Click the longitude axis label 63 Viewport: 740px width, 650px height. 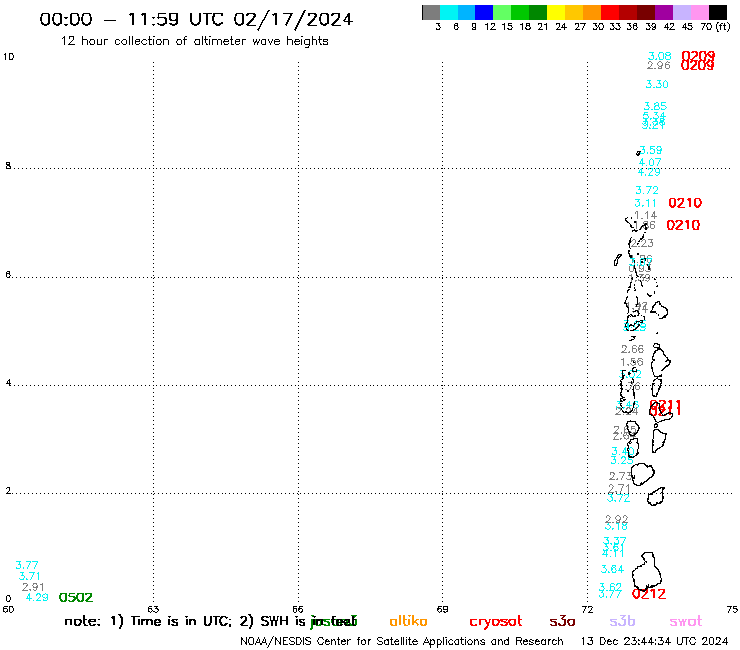click(153, 609)
